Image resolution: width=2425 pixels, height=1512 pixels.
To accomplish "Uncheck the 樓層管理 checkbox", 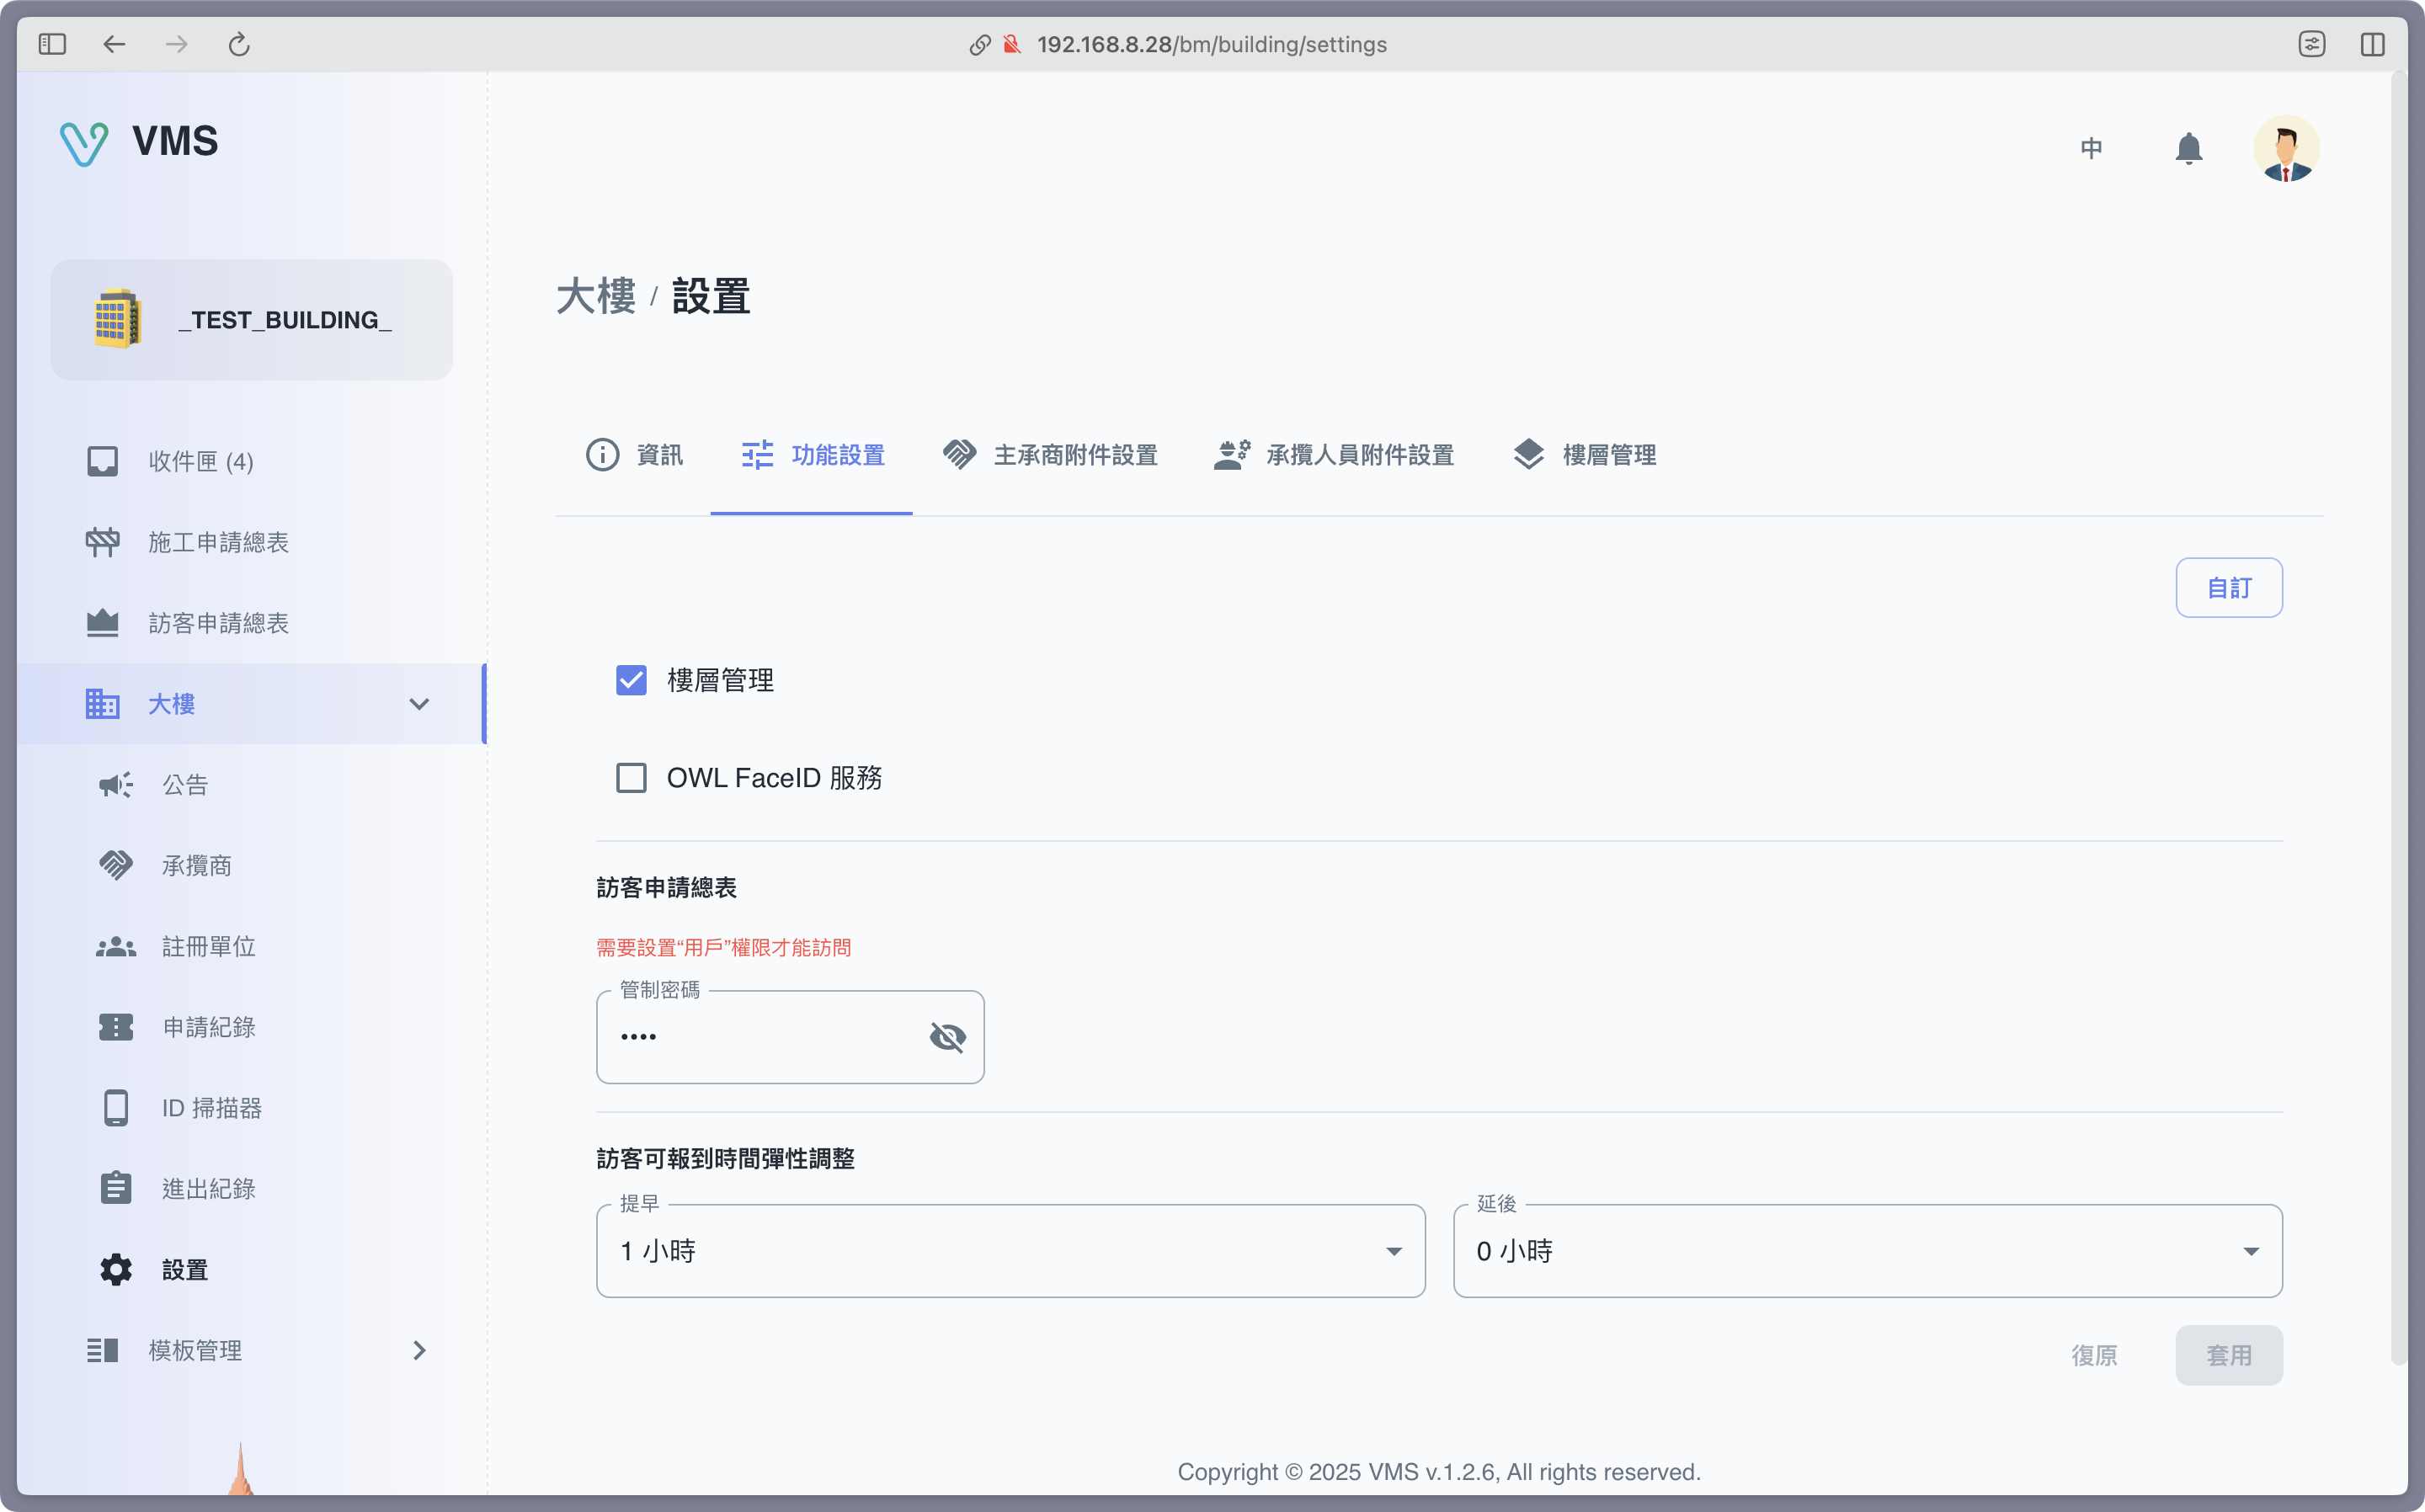I will coord(631,680).
